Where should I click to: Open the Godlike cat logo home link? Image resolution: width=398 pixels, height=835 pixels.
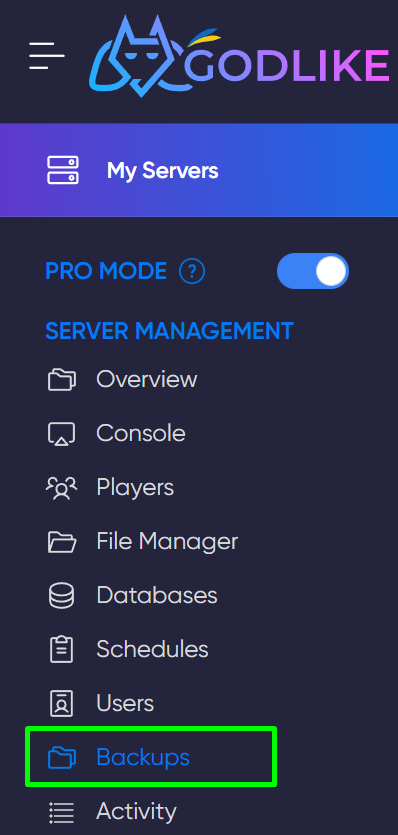coord(142,56)
